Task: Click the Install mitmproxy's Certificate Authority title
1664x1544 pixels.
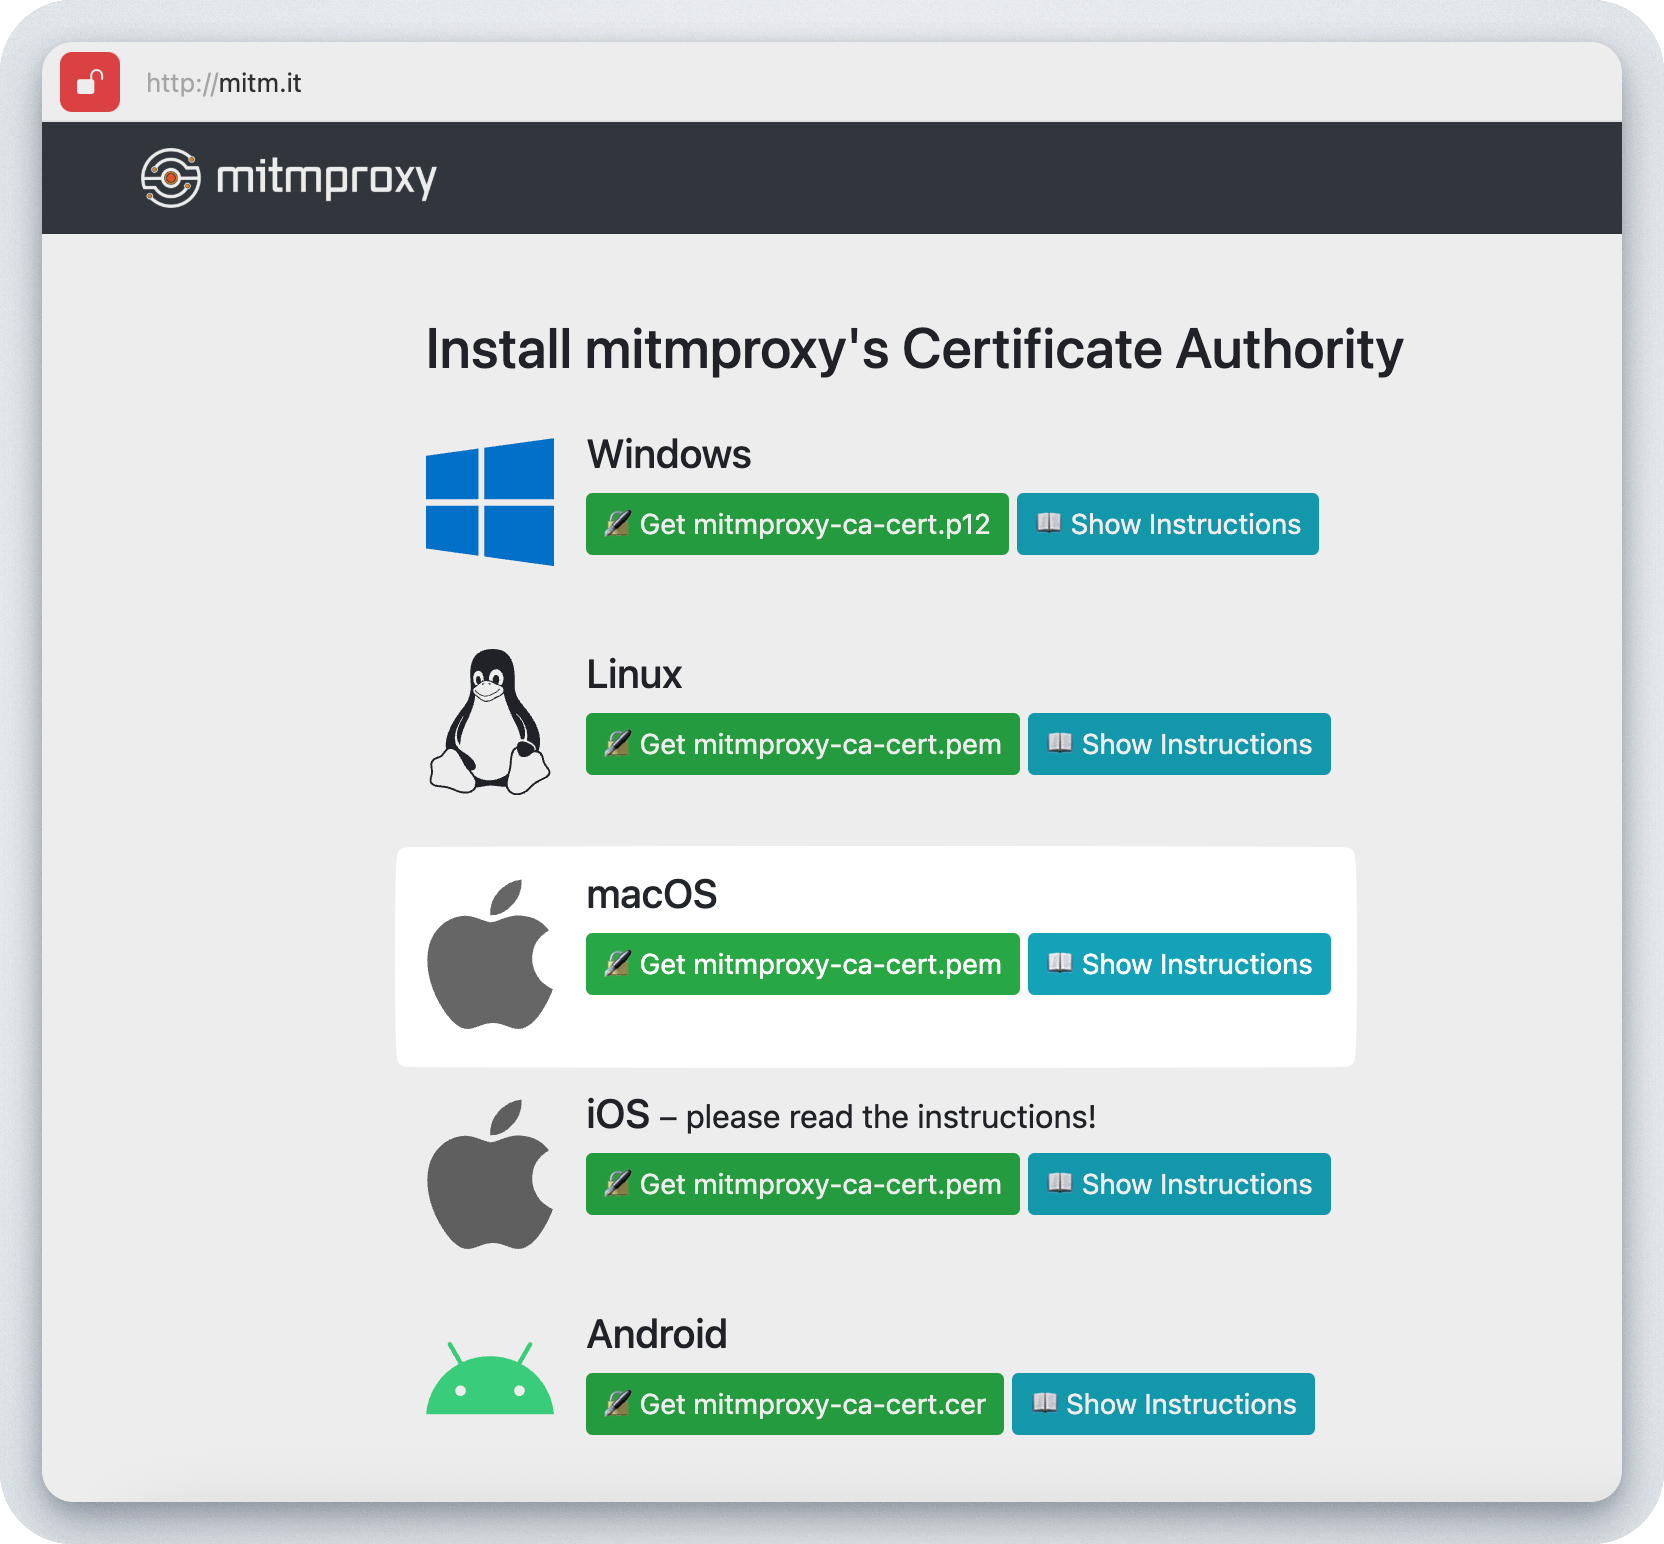Action: tap(914, 350)
